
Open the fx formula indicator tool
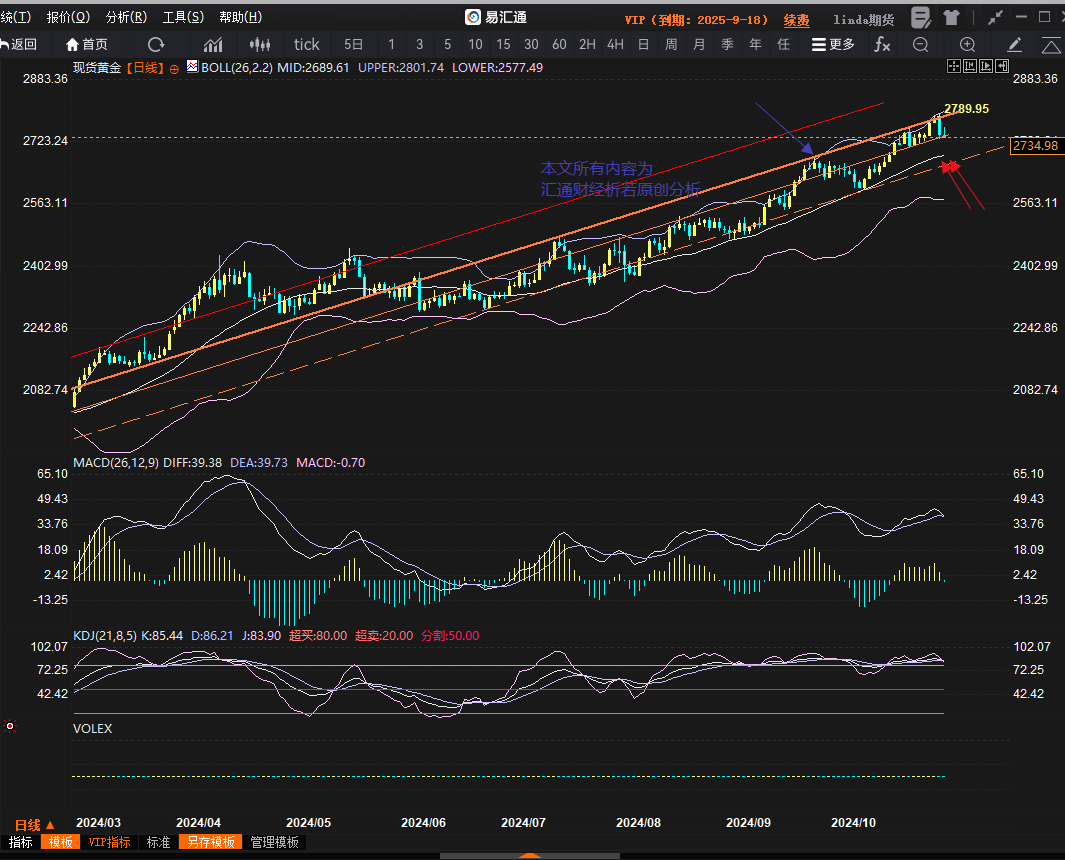coord(881,44)
